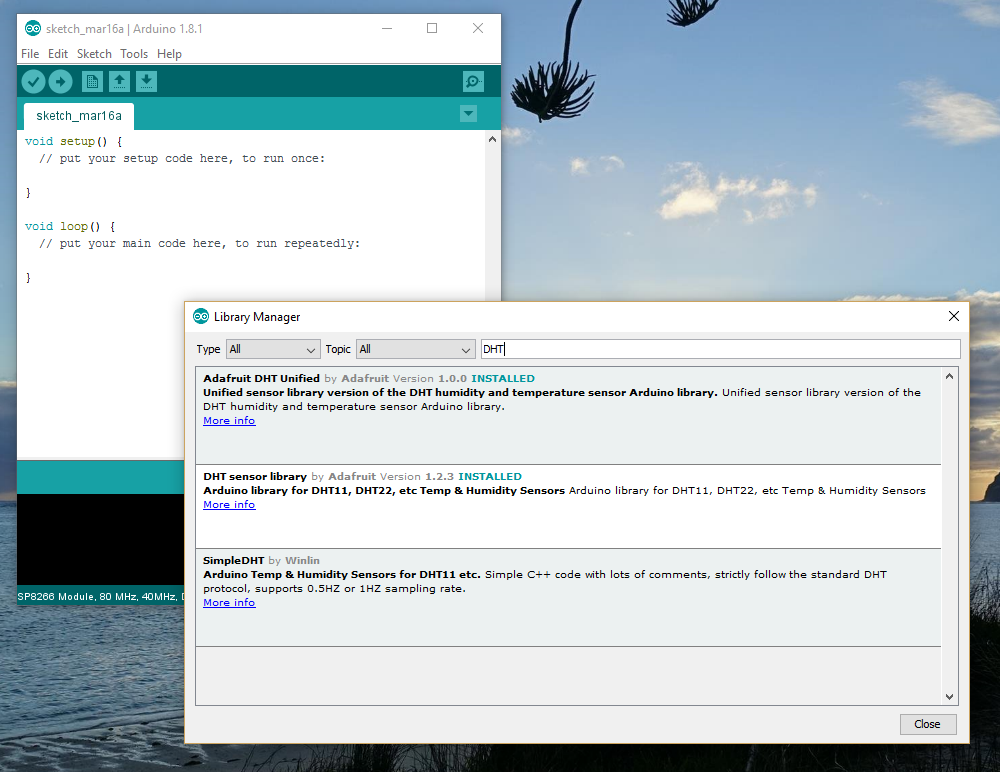This screenshot has height=772, width=1000.
Task: Maximize the Arduino sketch window
Action: click(432, 28)
